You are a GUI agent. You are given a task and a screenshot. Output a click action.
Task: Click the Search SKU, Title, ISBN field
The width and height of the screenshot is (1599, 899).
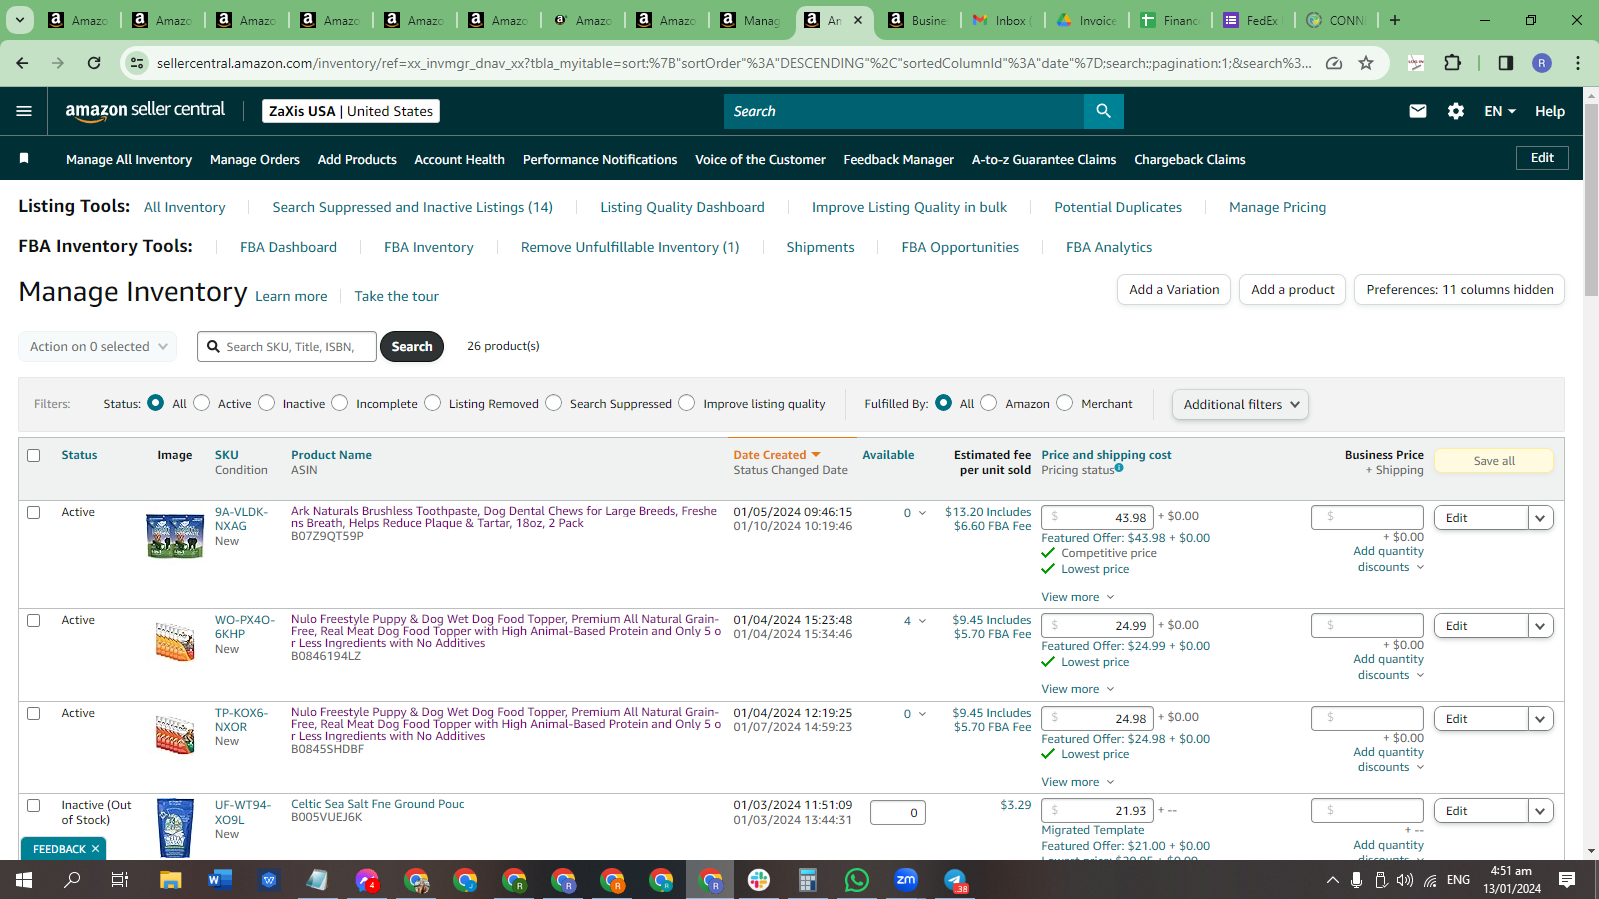coord(287,347)
